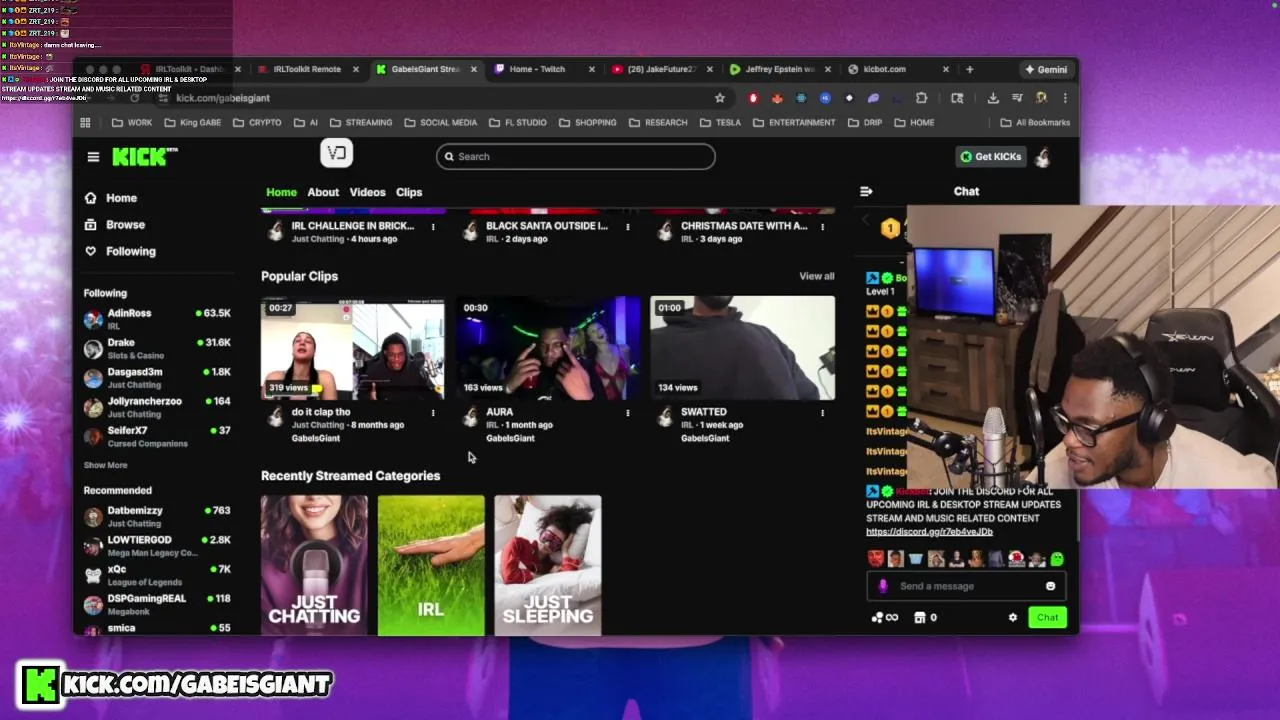This screenshot has height=720, width=1280.
Task: Open options menu for SWATTED clip
Action: 822,412
